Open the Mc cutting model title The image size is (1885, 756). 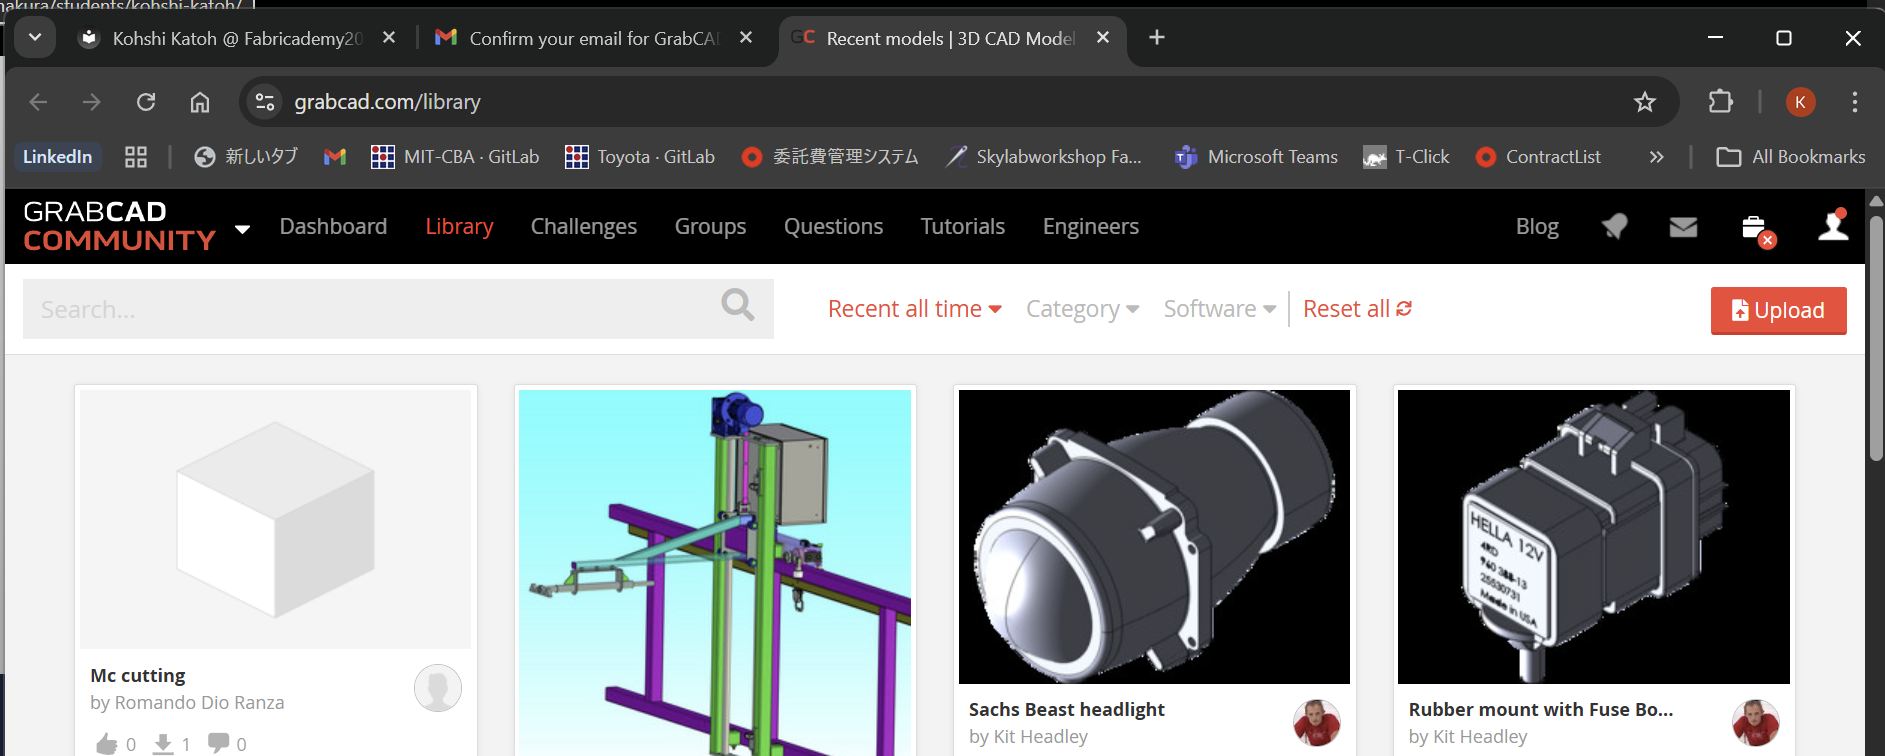pyautogui.click(x=137, y=675)
